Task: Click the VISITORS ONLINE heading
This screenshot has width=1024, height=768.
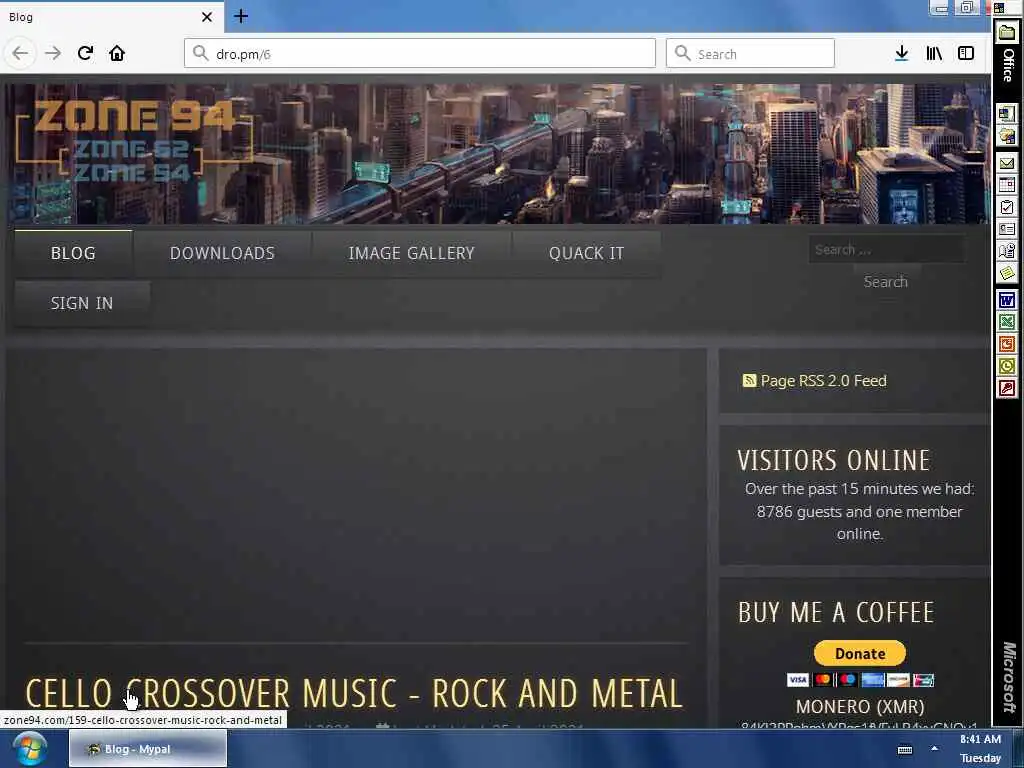Action: tap(834, 460)
